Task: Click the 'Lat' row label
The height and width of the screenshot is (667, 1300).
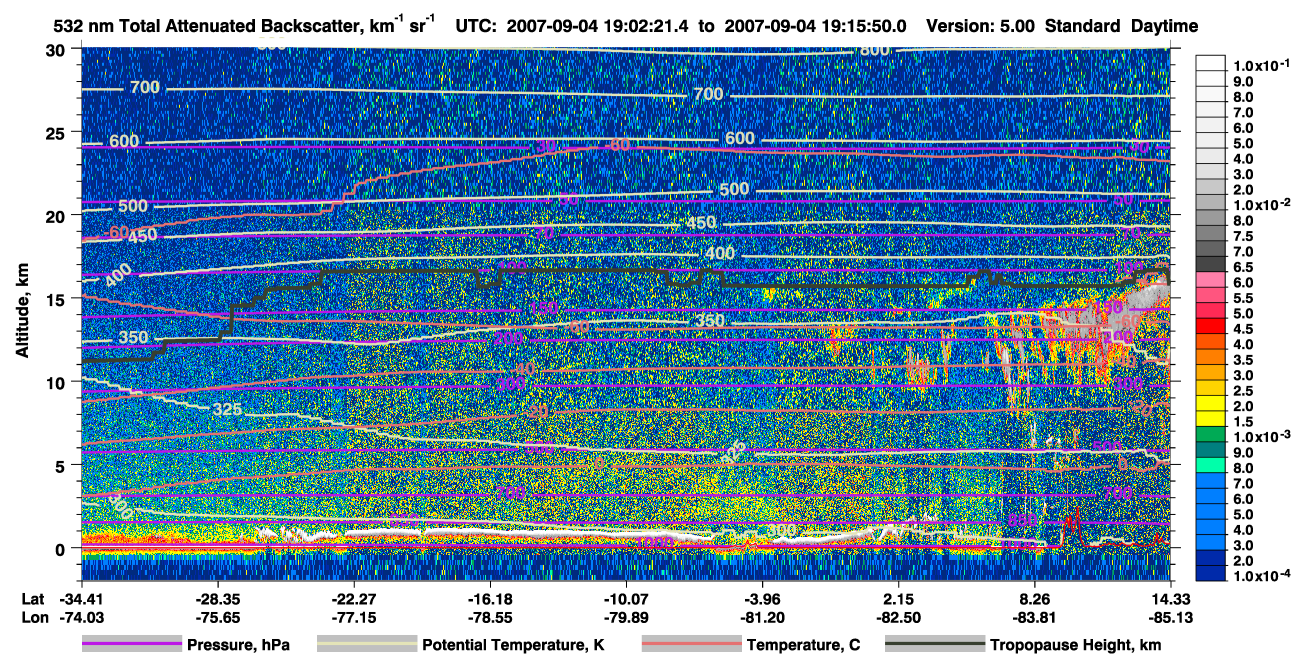Action: (32, 598)
